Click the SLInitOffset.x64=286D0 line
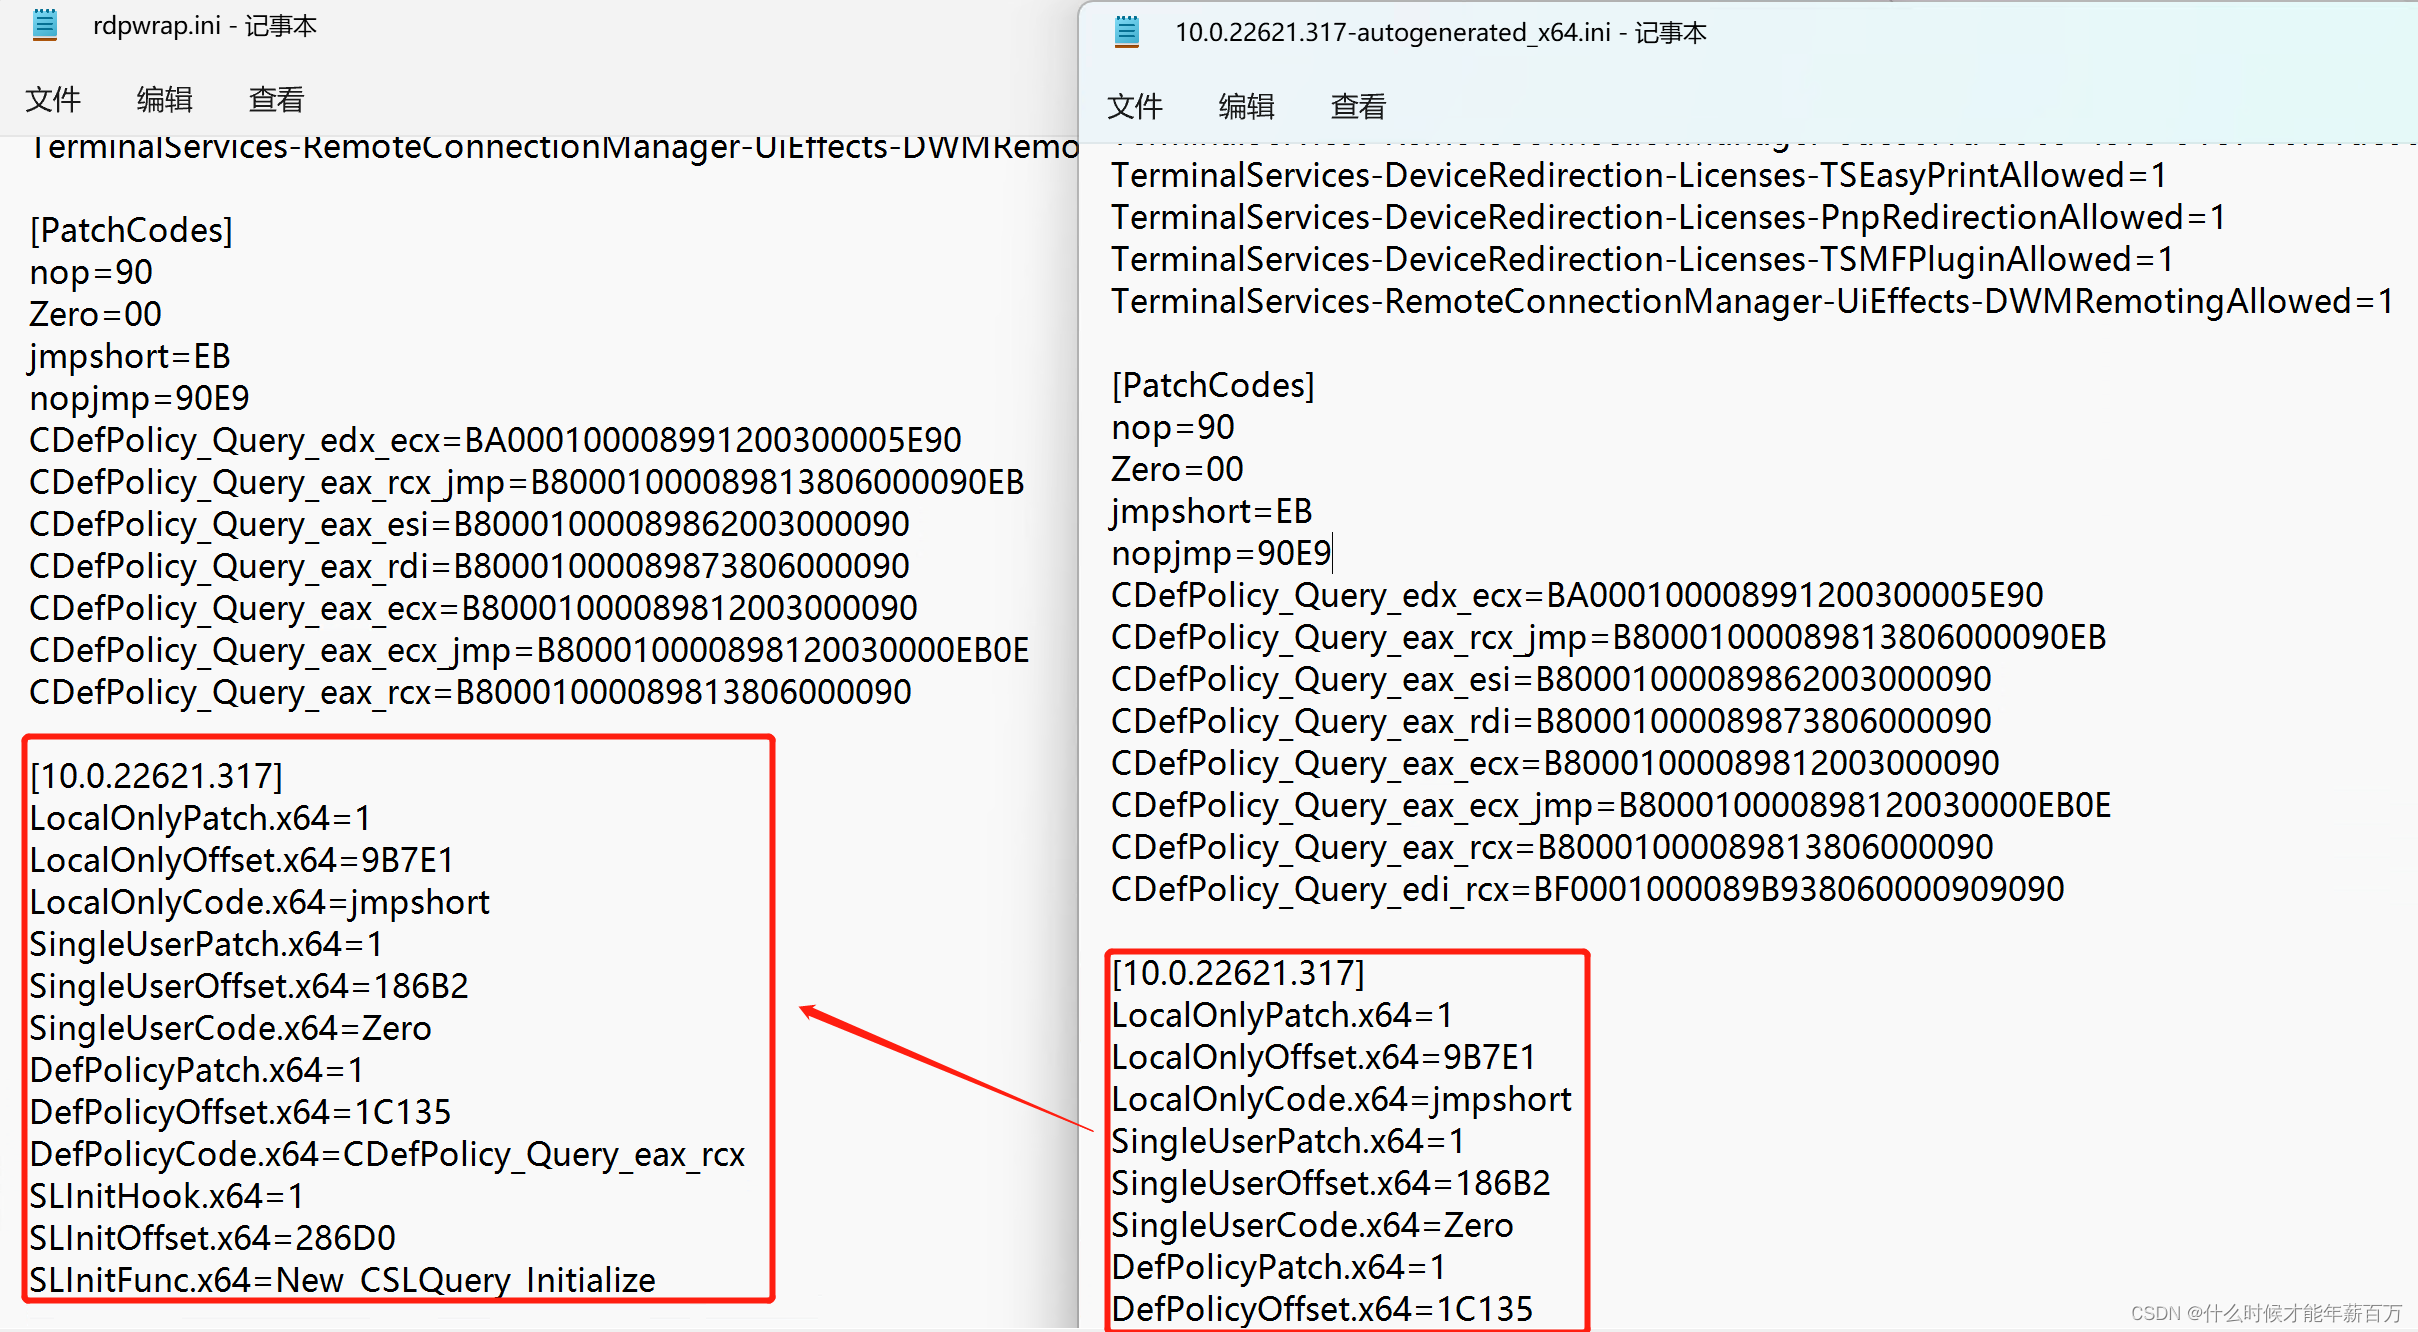 point(212,1238)
